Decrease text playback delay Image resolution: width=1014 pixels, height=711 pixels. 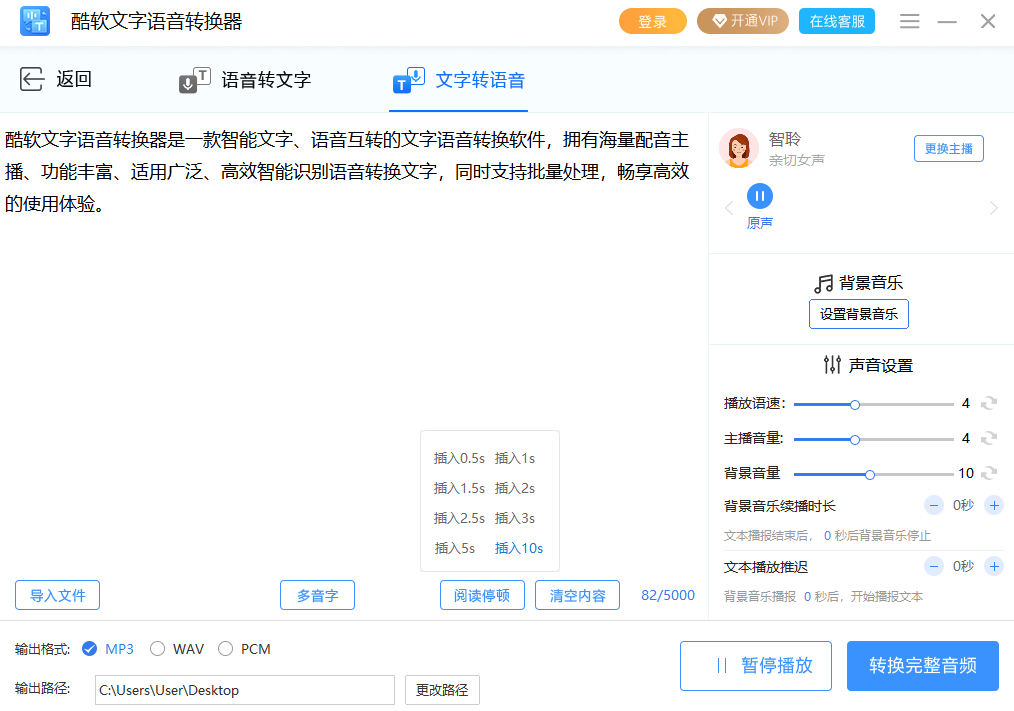tap(933, 567)
